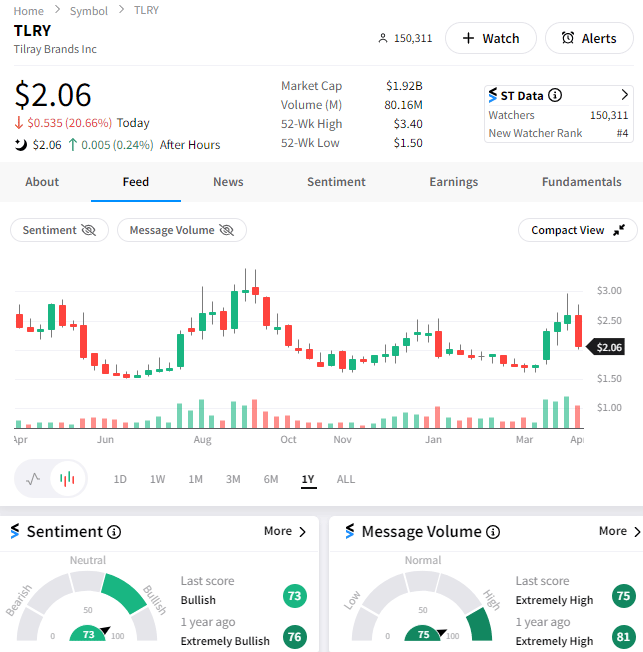This screenshot has width=643, height=652.
Task: Go to the Fundamentals tab
Action: (x=581, y=182)
